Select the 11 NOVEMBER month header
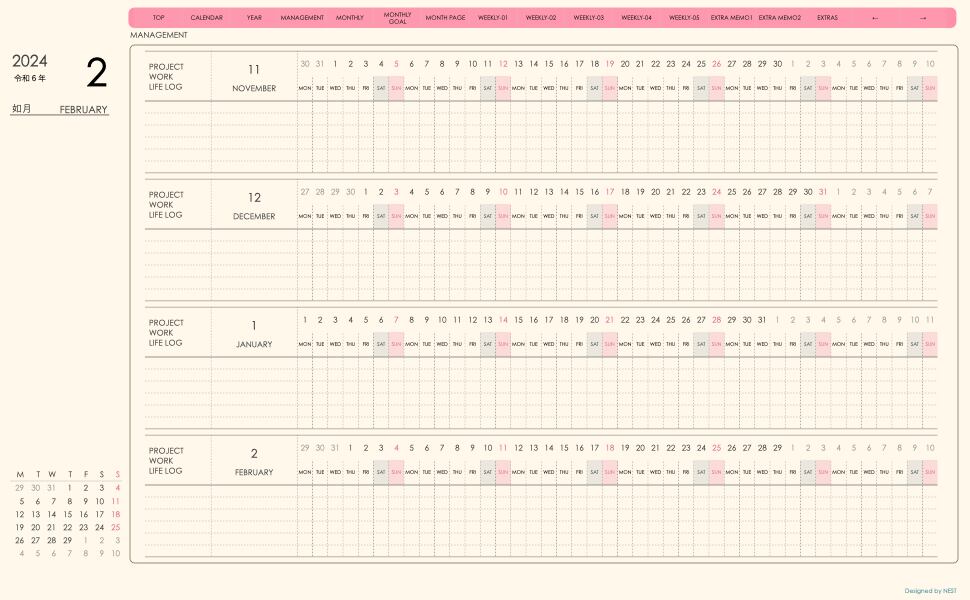The width and height of the screenshot is (970, 600). pyautogui.click(x=254, y=77)
